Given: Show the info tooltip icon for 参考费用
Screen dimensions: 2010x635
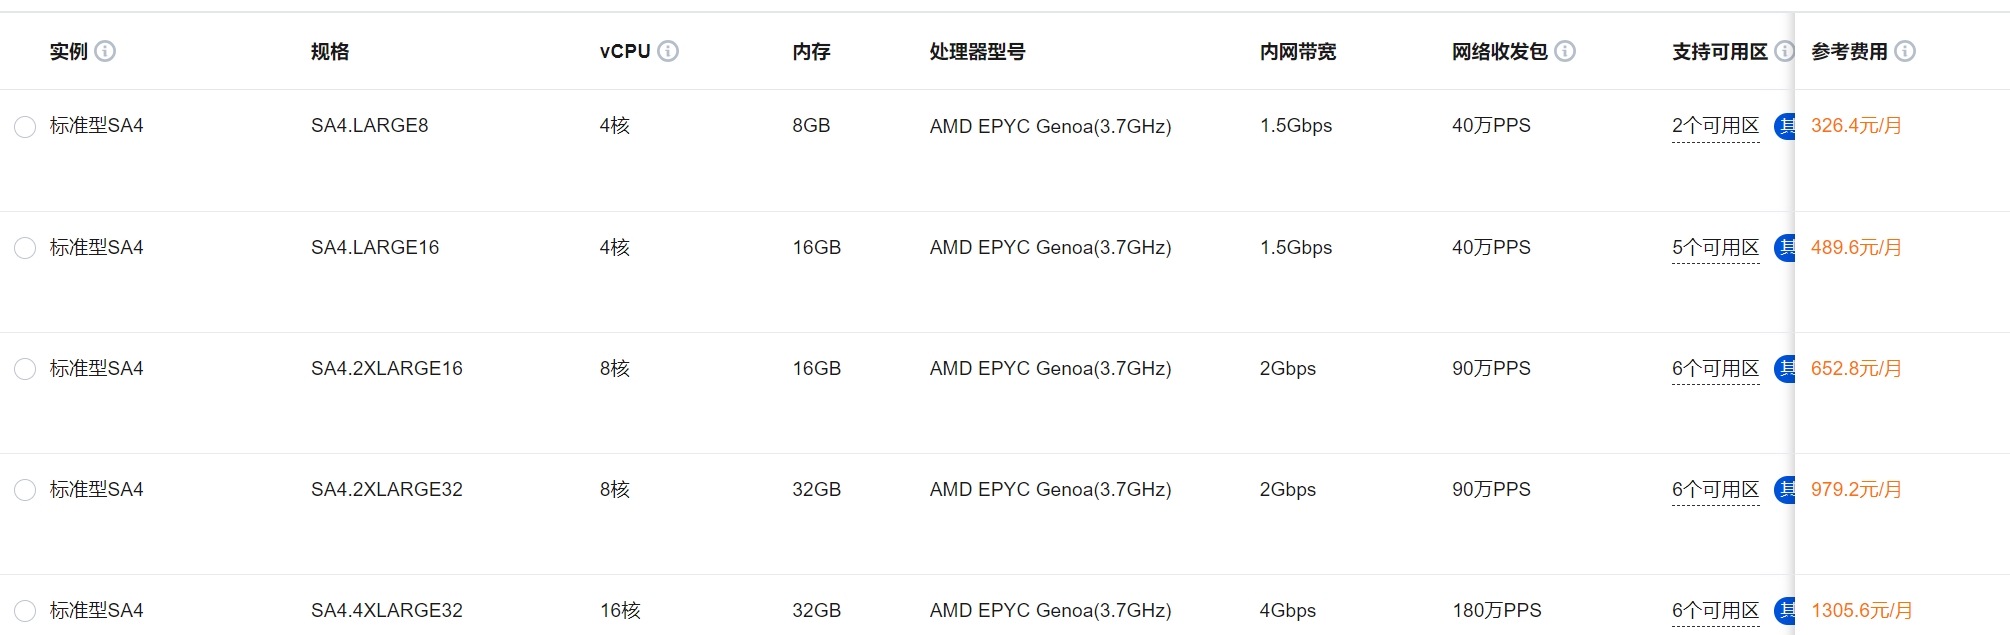Looking at the screenshot, I should [1905, 51].
